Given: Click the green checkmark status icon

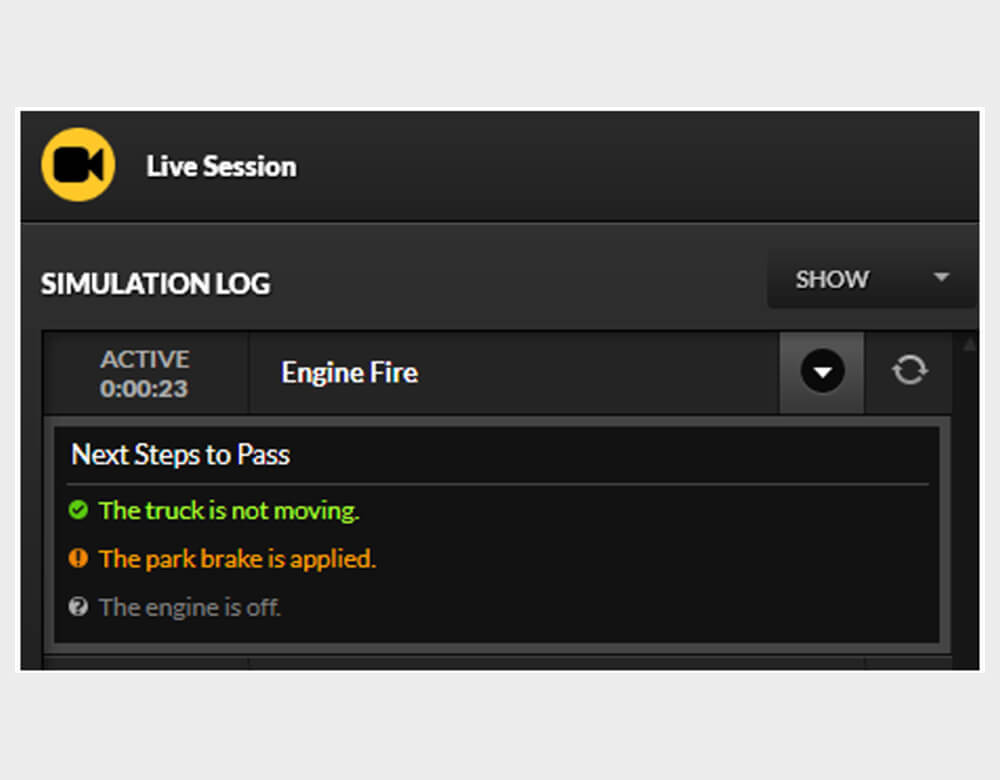Looking at the screenshot, I should 78,511.
